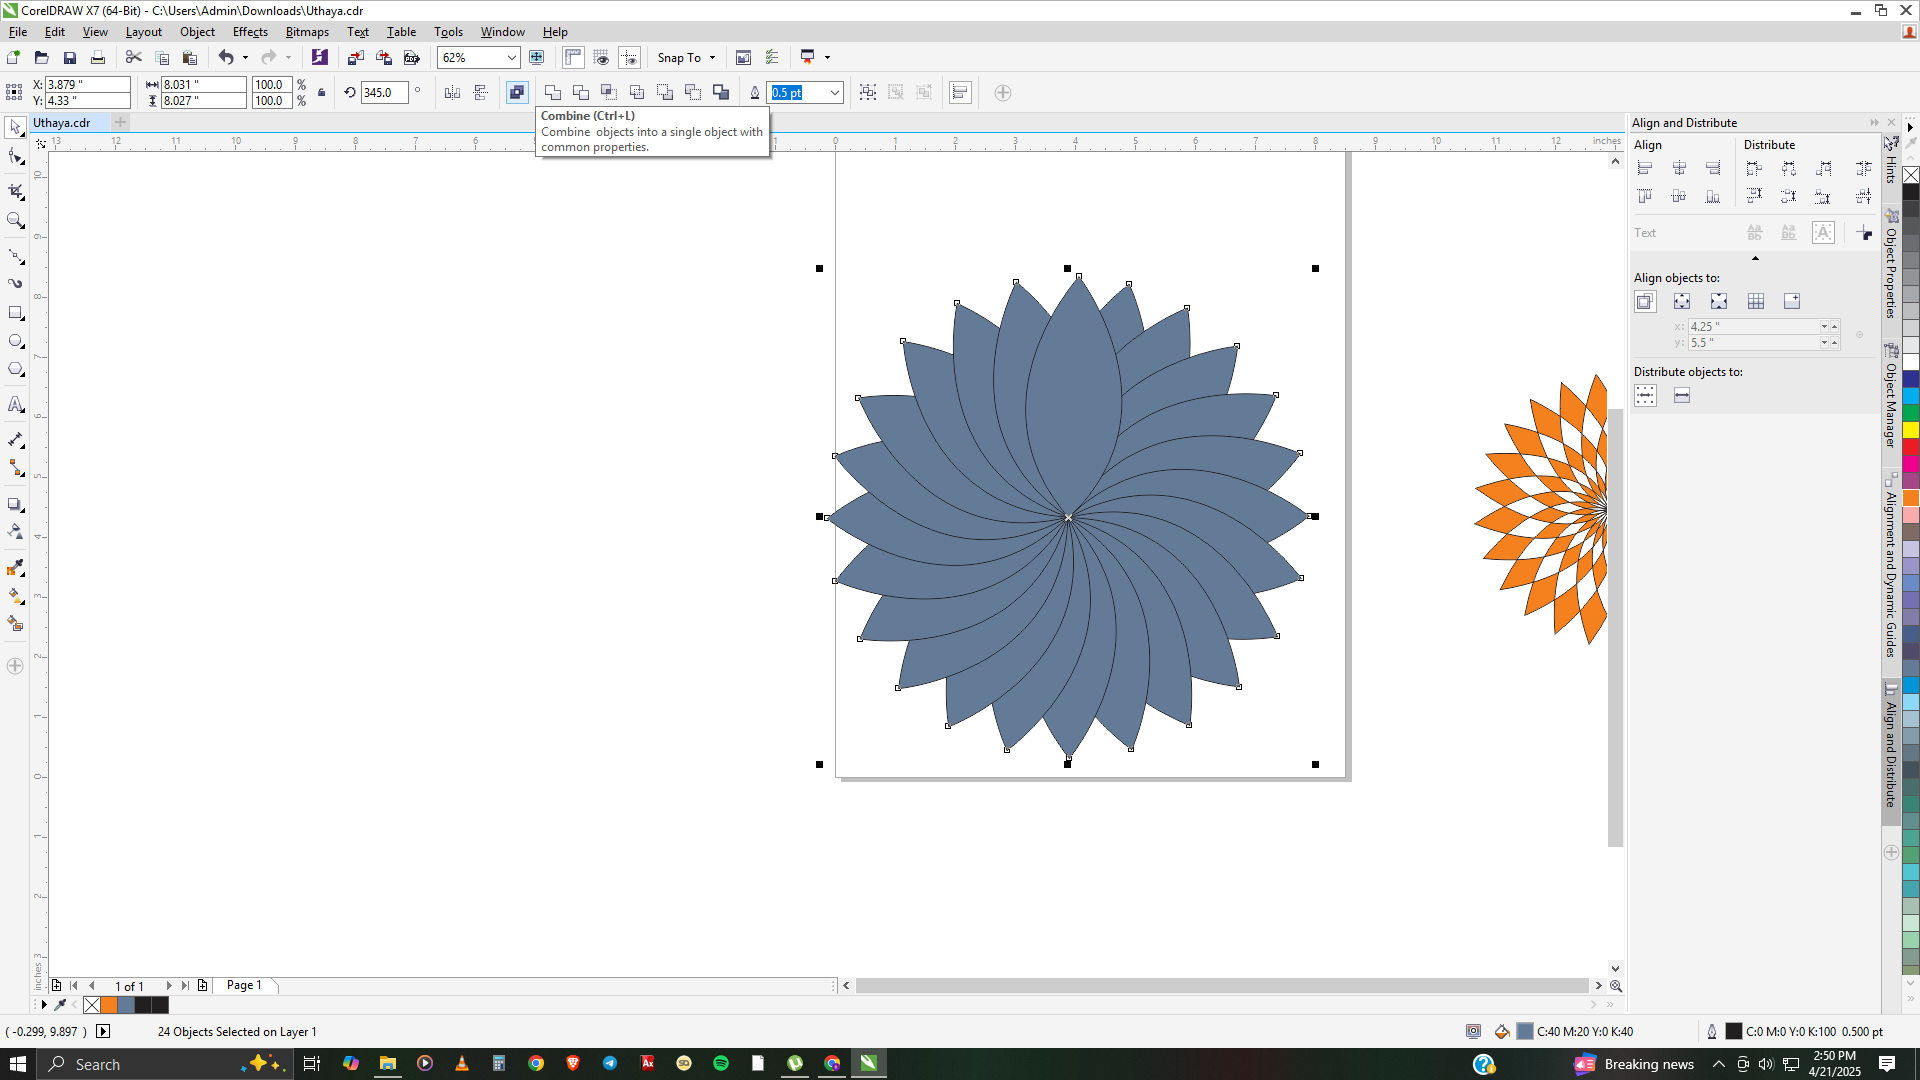Open the Object Manager docker tab
This screenshot has height=1080, width=1920.
click(1891, 396)
